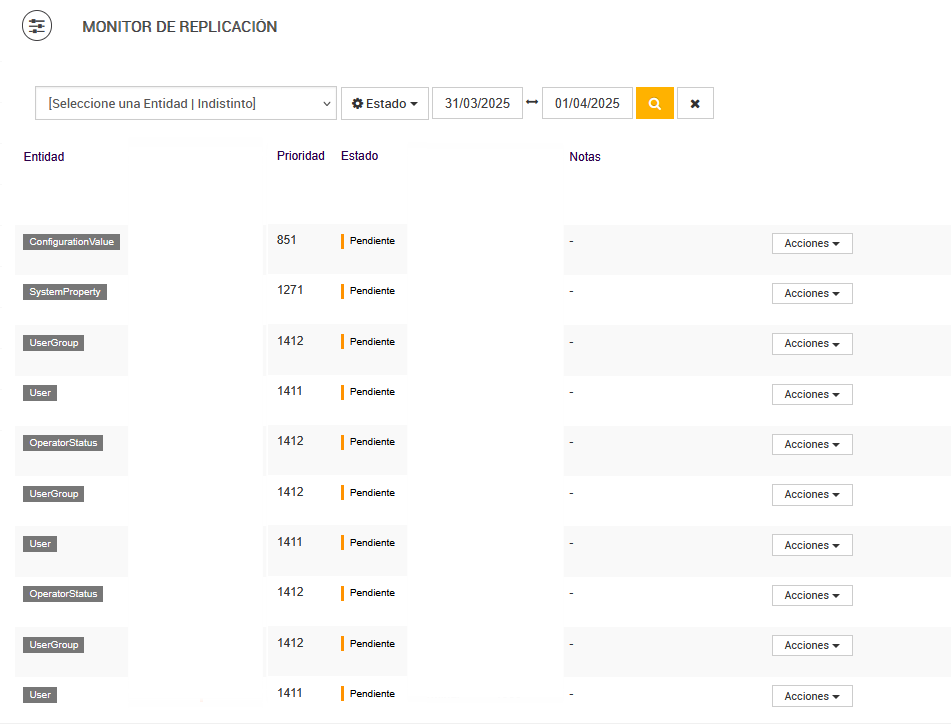
Task: Click the Notas column header
Action: point(585,157)
